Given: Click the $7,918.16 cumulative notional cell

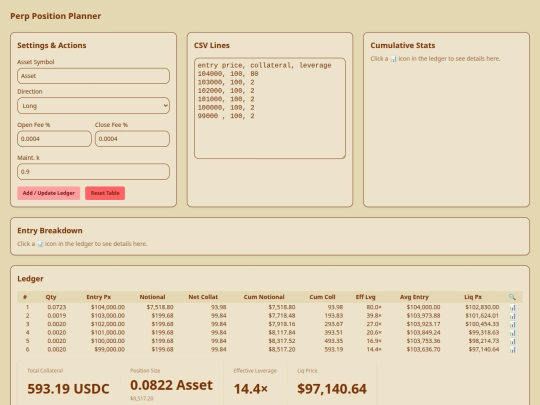Looking at the screenshot, I should click(282, 324).
